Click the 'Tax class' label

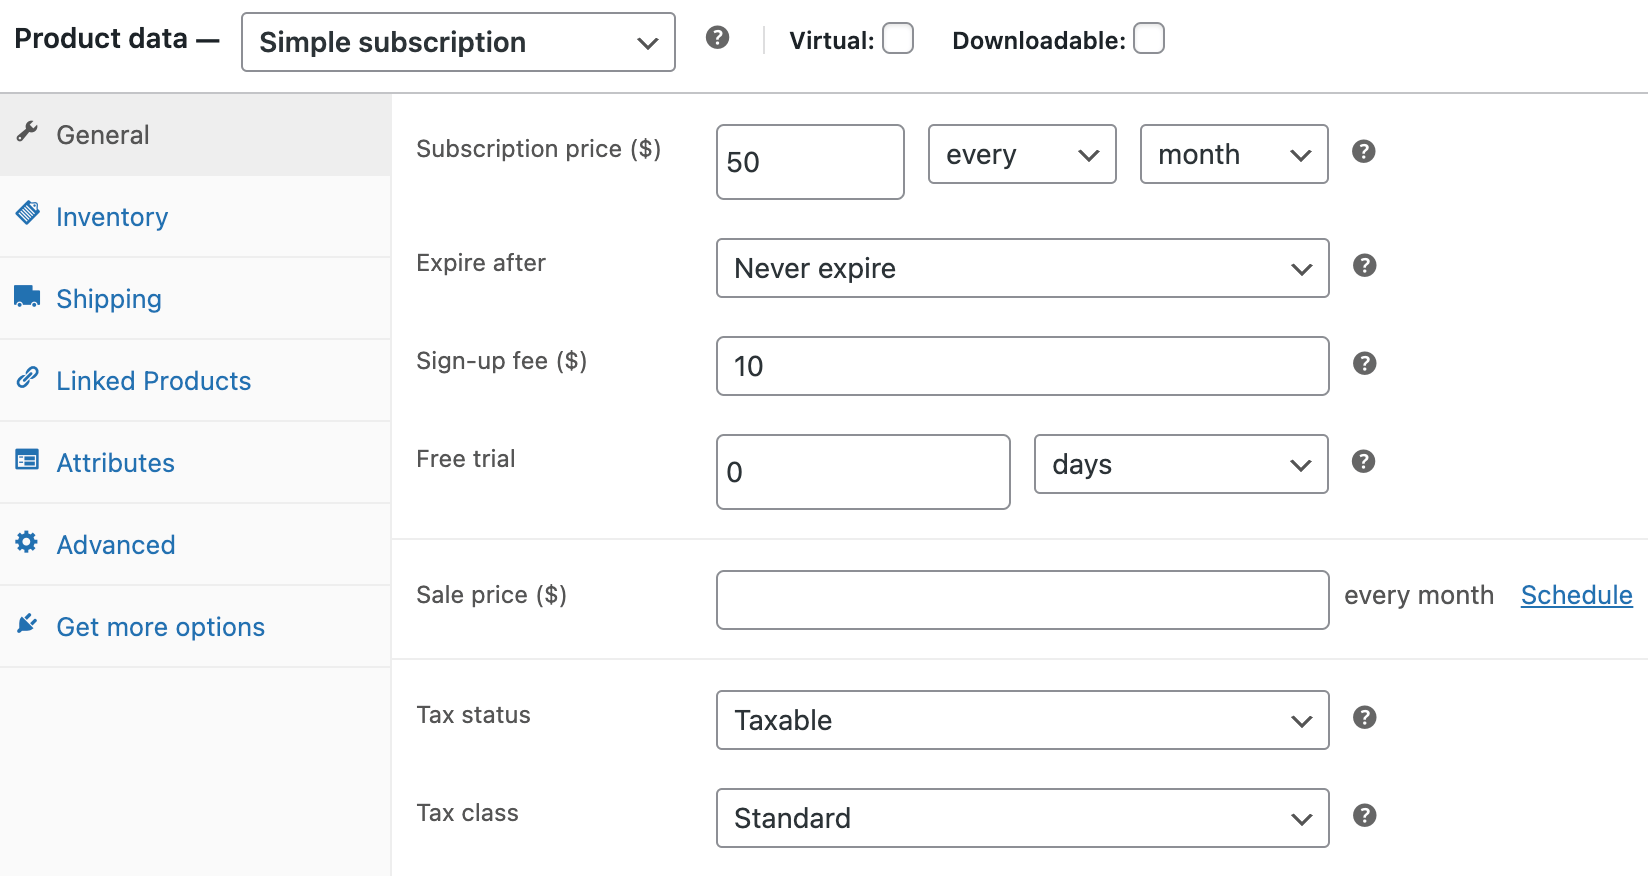(467, 813)
